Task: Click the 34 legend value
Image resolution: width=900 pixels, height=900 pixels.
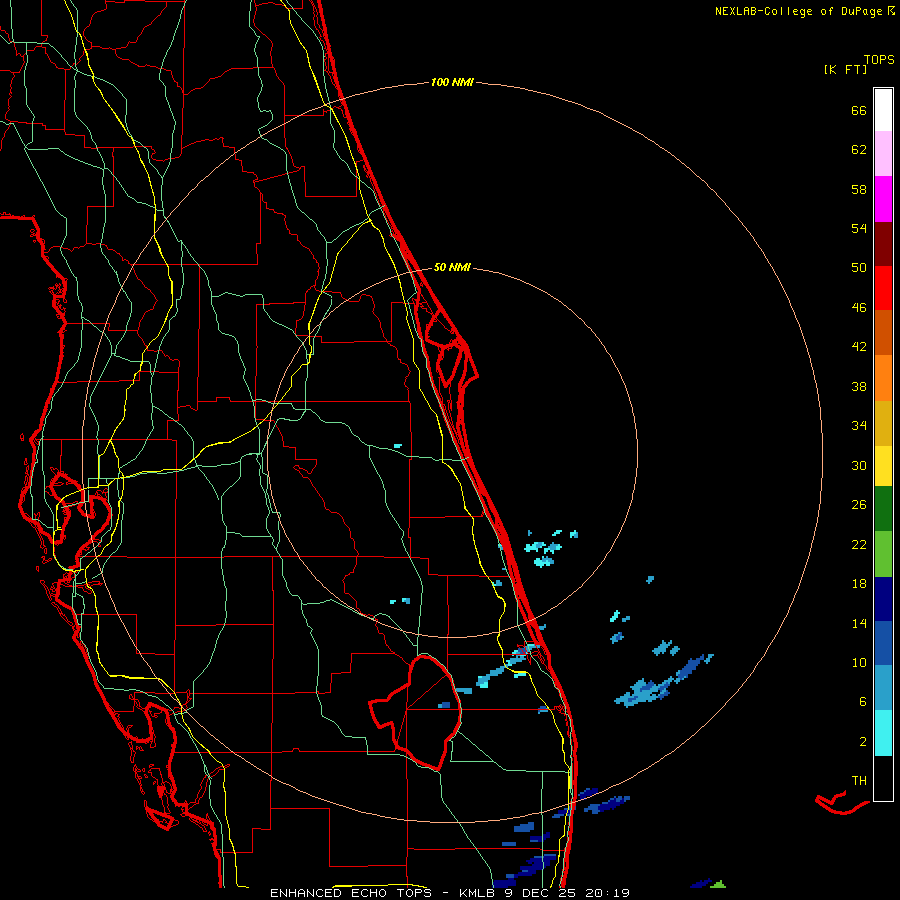Action: 859,426
